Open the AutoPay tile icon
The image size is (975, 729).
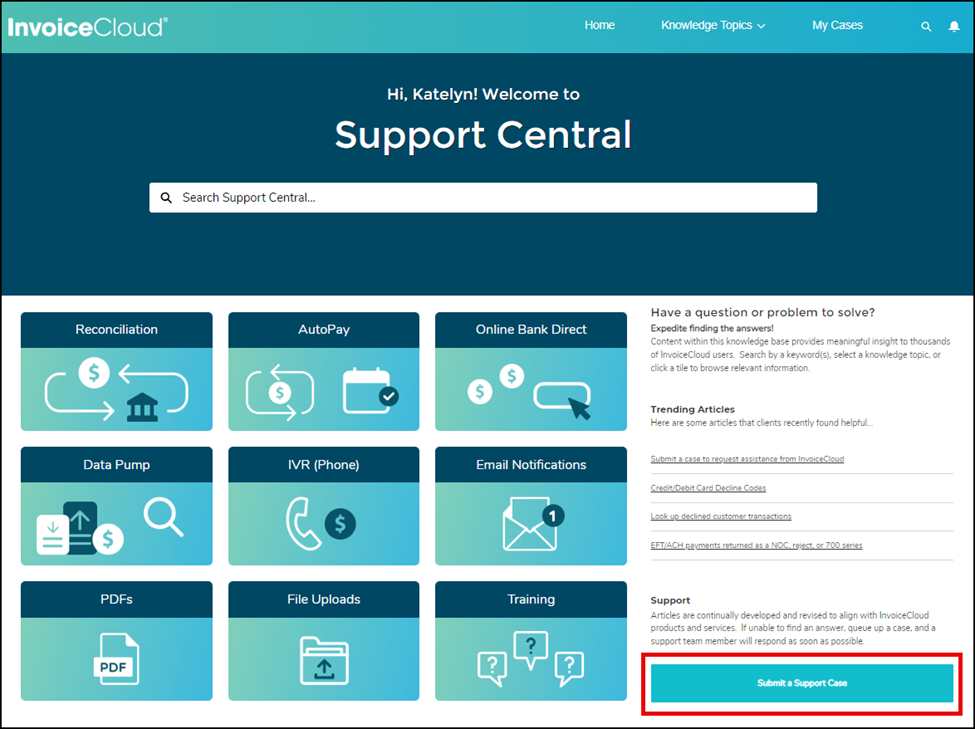tap(323, 392)
